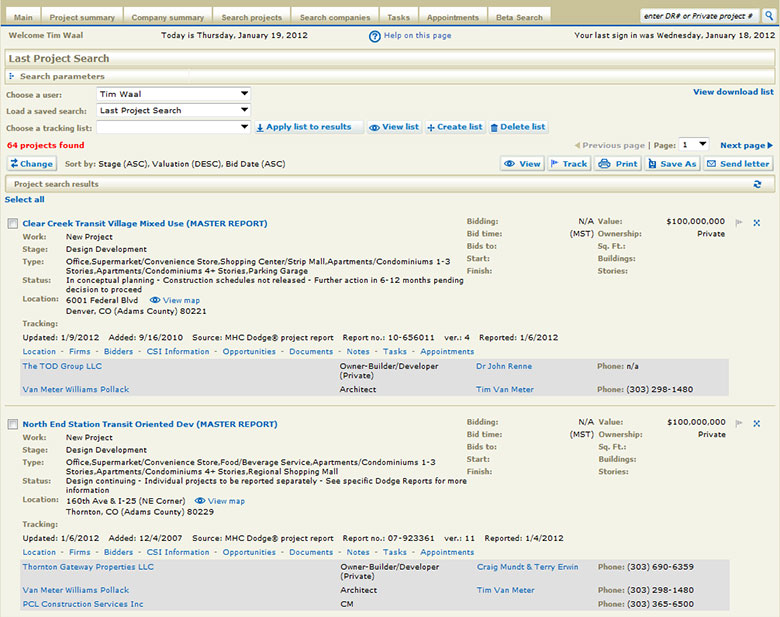Viewport: 780px width, 617px height.
Task: Open Appointments link for Clear Creek project
Action: click(x=447, y=351)
